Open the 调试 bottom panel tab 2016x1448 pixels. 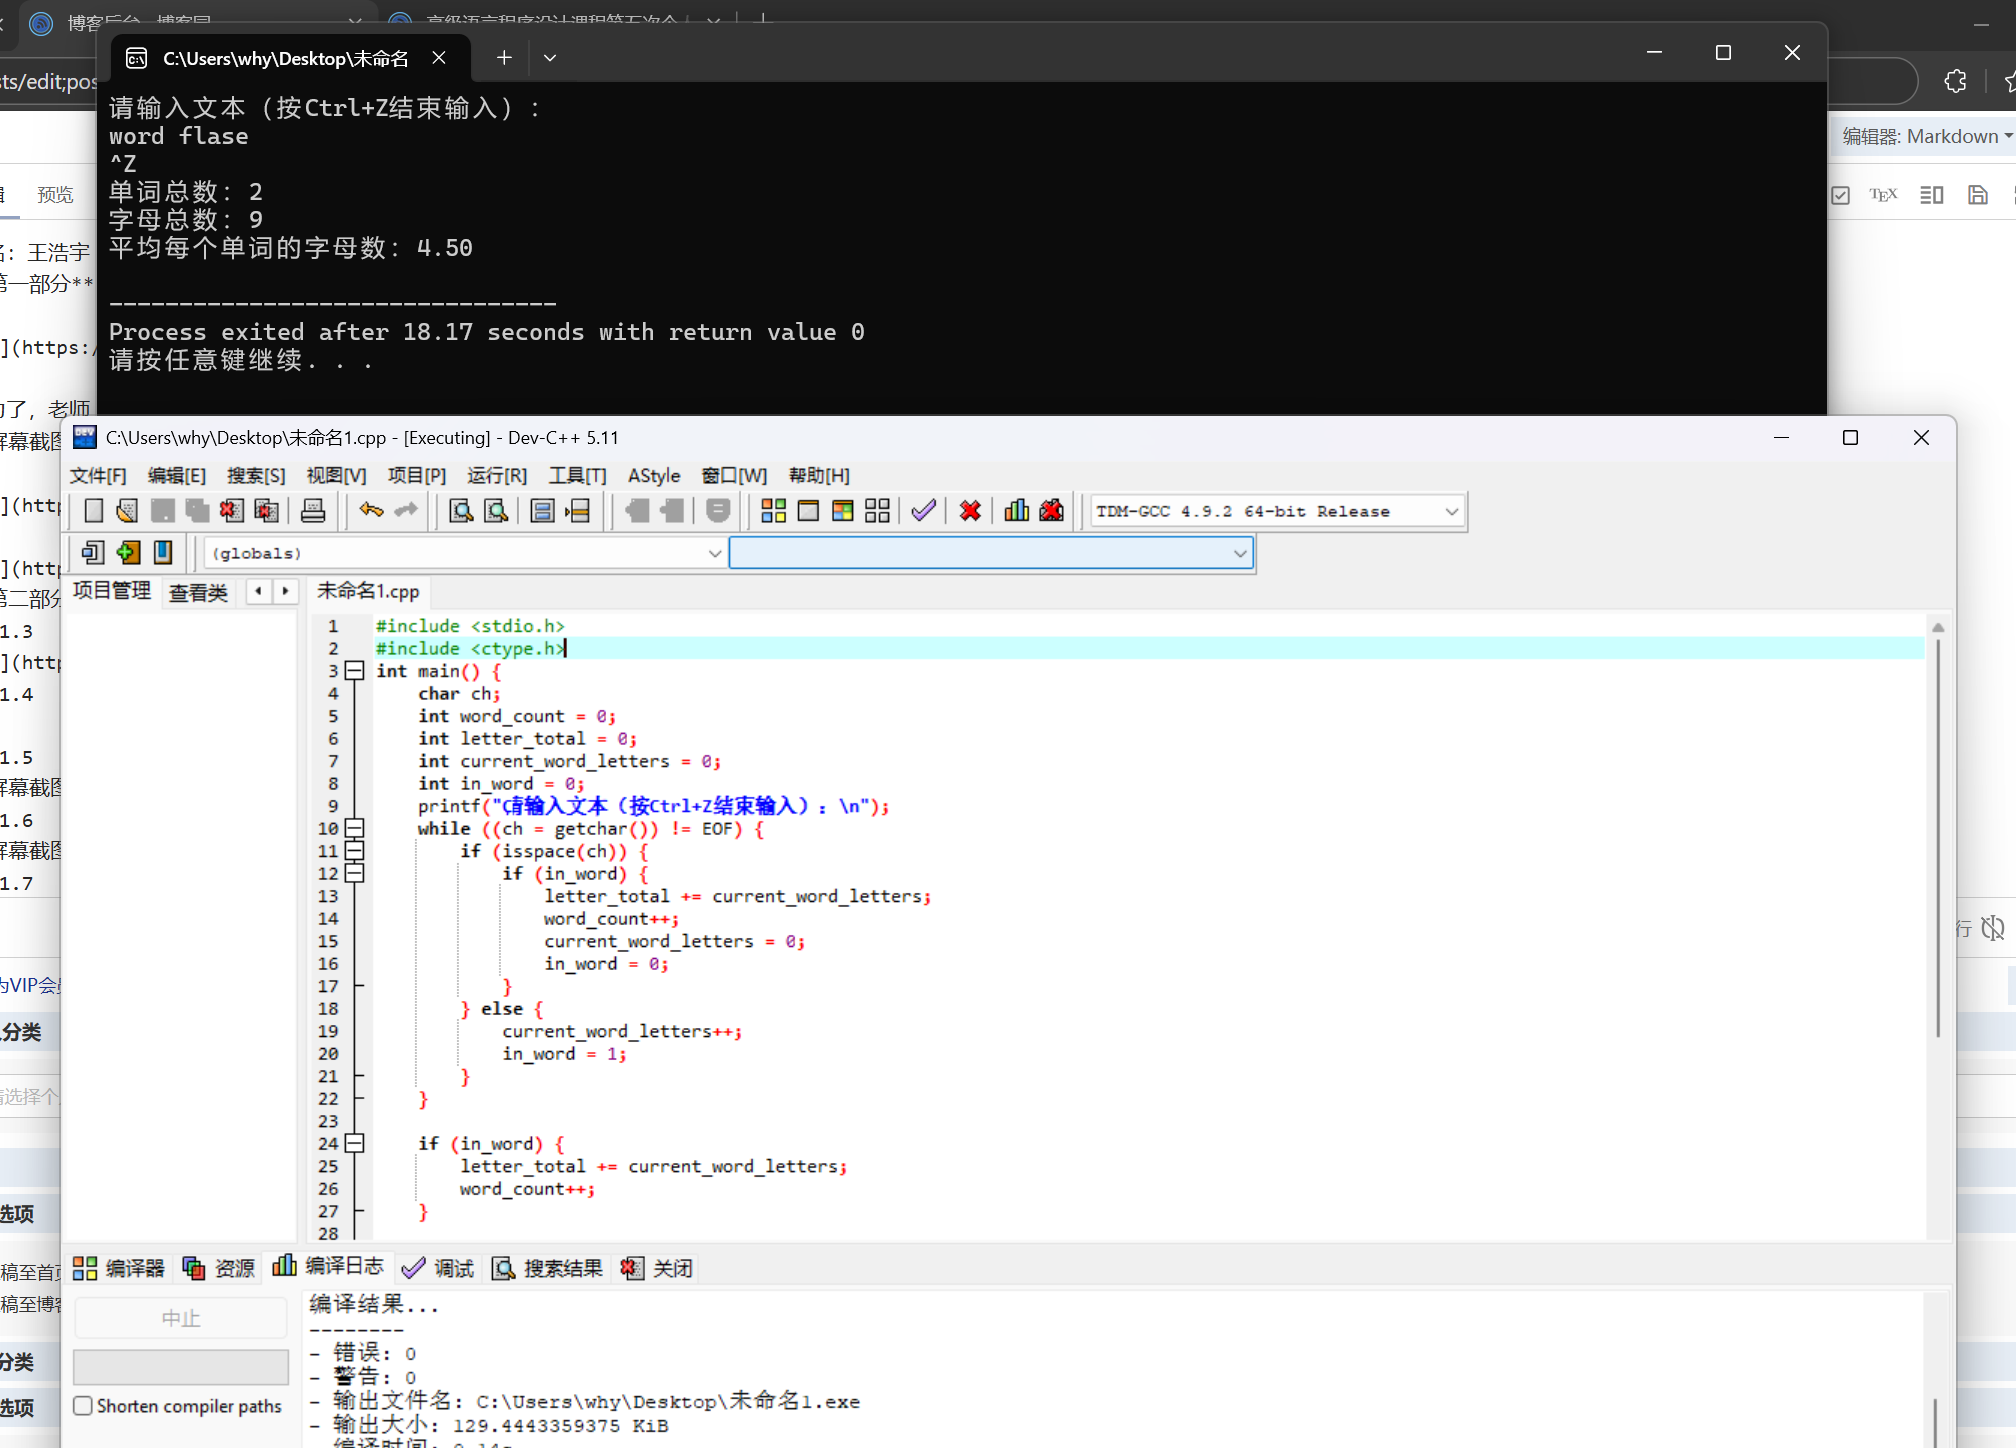pos(438,1268)
